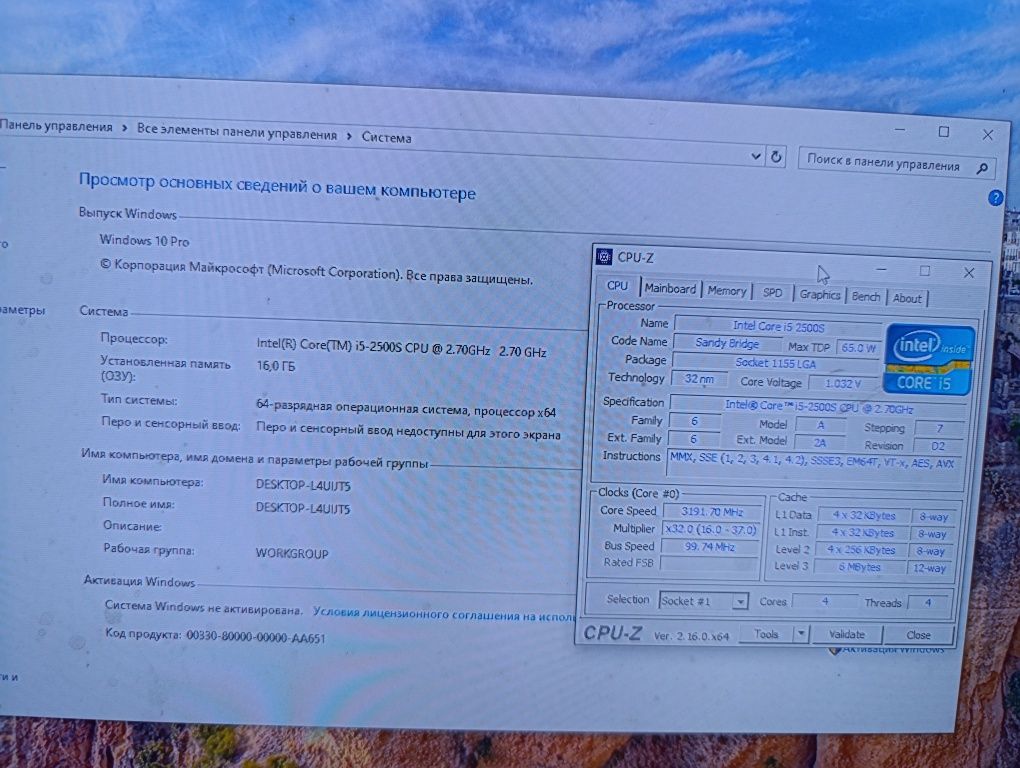Click the '3191.70 MHz' core speed value
Image resolution: width=1020 pixels, height=768 pixels.
[x=712, y=512]
